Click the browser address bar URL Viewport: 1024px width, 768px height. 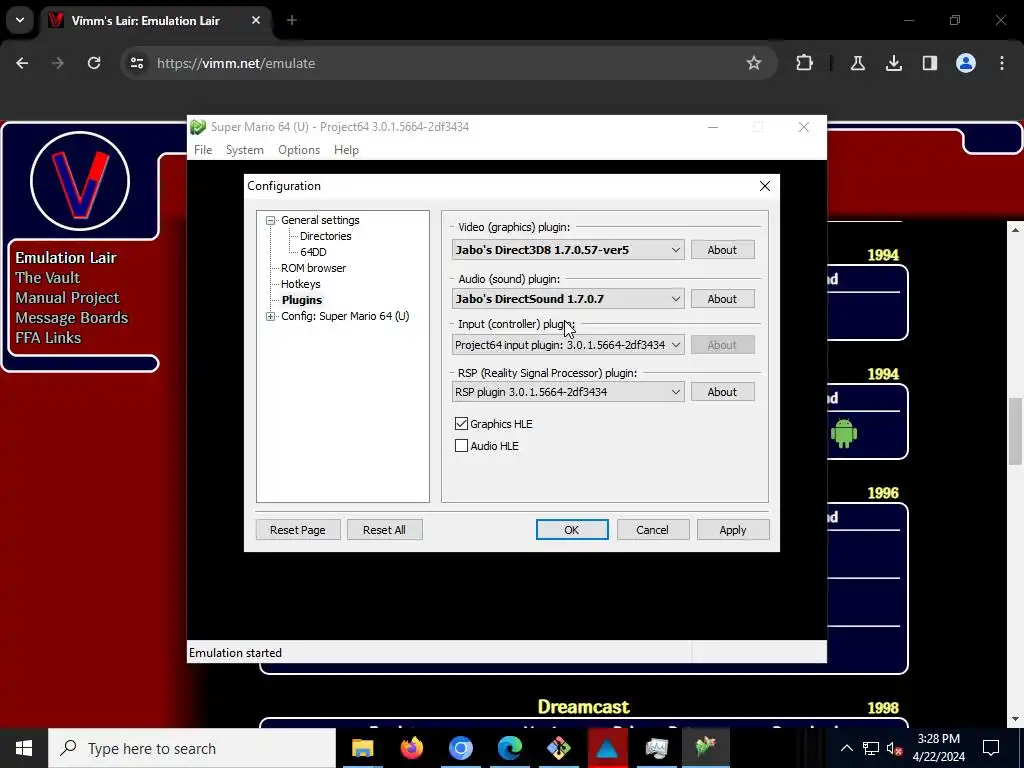click(236, 63)
